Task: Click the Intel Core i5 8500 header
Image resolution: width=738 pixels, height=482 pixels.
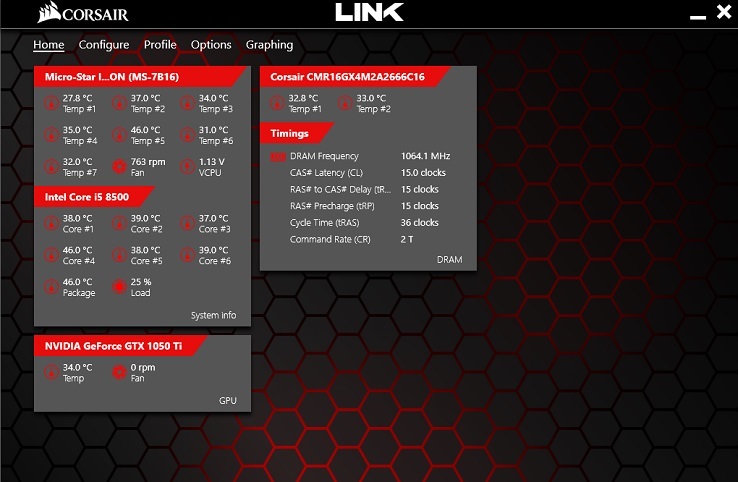Action: (x=94, y=197)
